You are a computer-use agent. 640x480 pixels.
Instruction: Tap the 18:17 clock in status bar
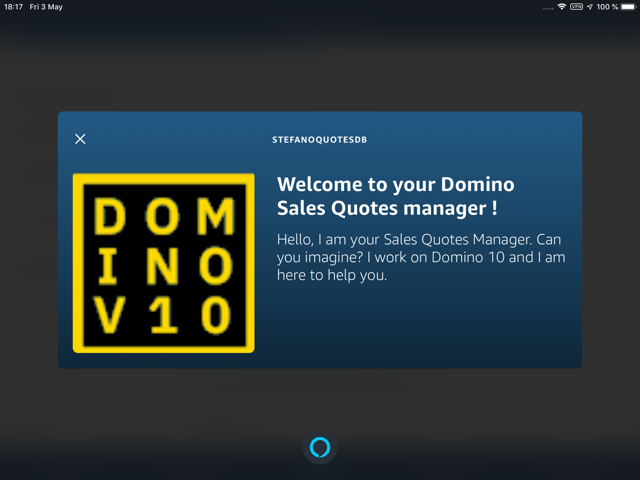pyautogui.click(x=13, y=7)
